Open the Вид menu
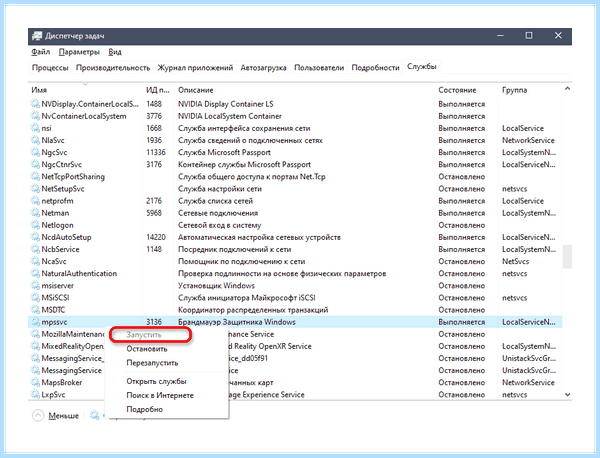The image size is (600, 458). click(115, 52)
